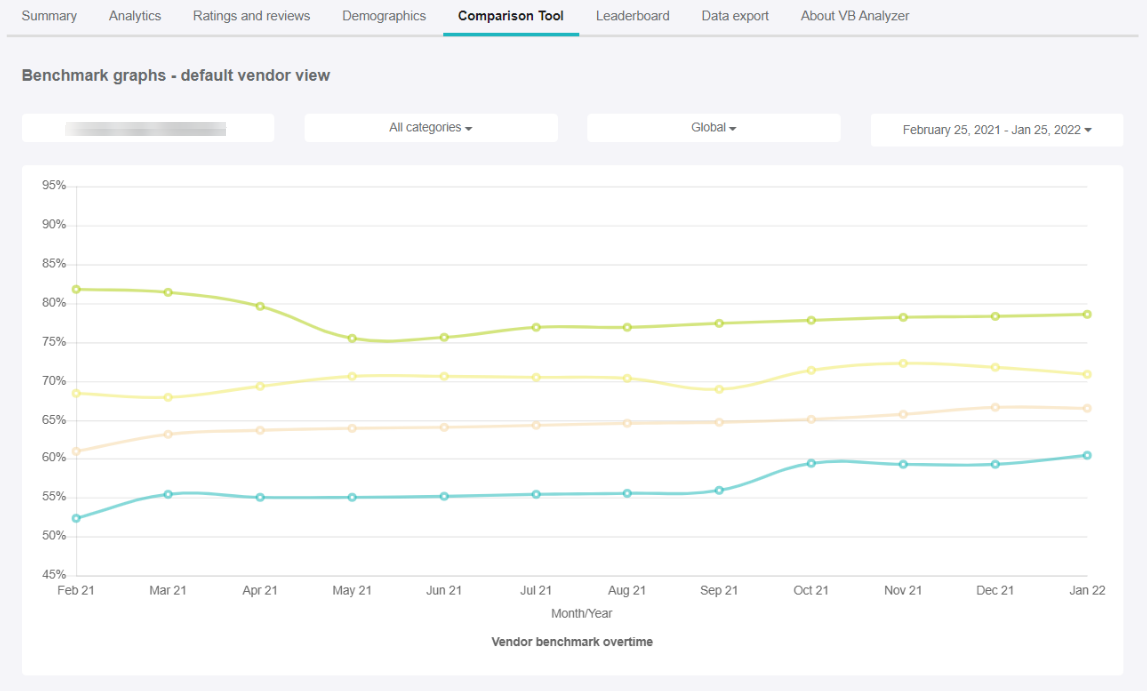Click teal line data point at Jan 22
The image size is (1147, 691).
coord(1087,455)
